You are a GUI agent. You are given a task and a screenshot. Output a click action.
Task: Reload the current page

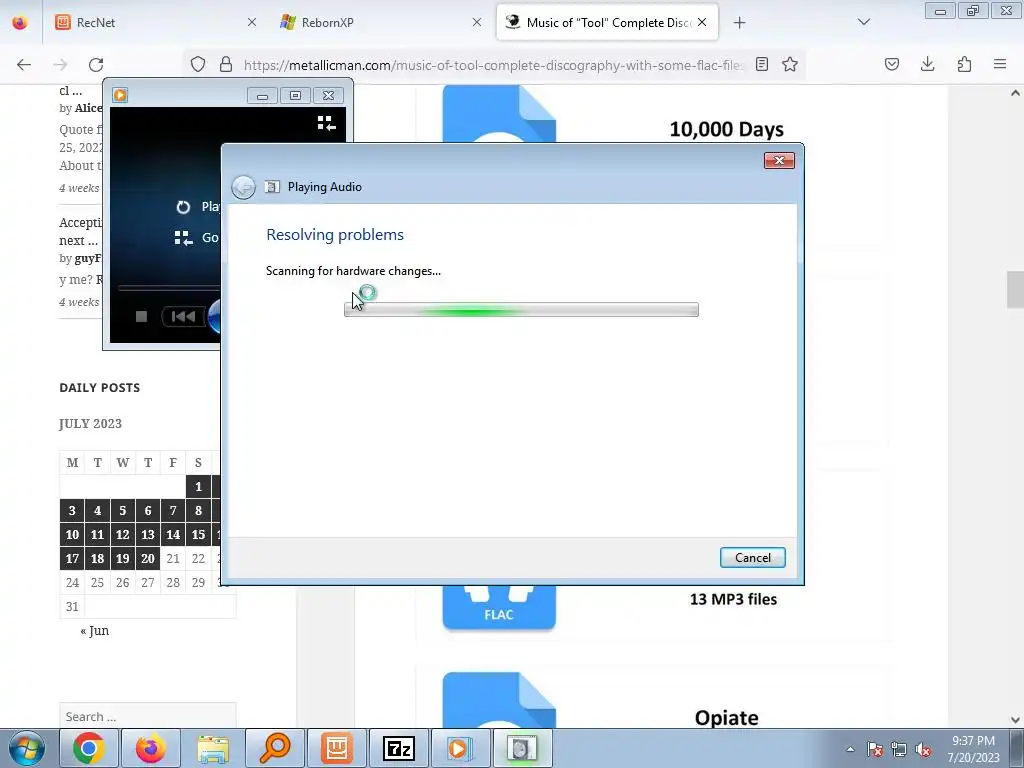click(96, 64)
